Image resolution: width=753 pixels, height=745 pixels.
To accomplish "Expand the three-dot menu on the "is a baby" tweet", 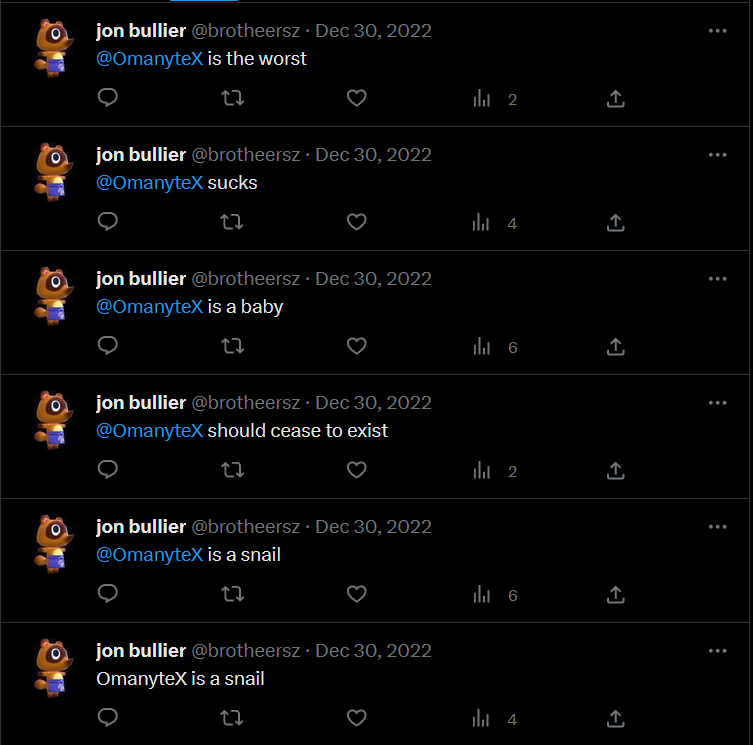I will 717,279.
